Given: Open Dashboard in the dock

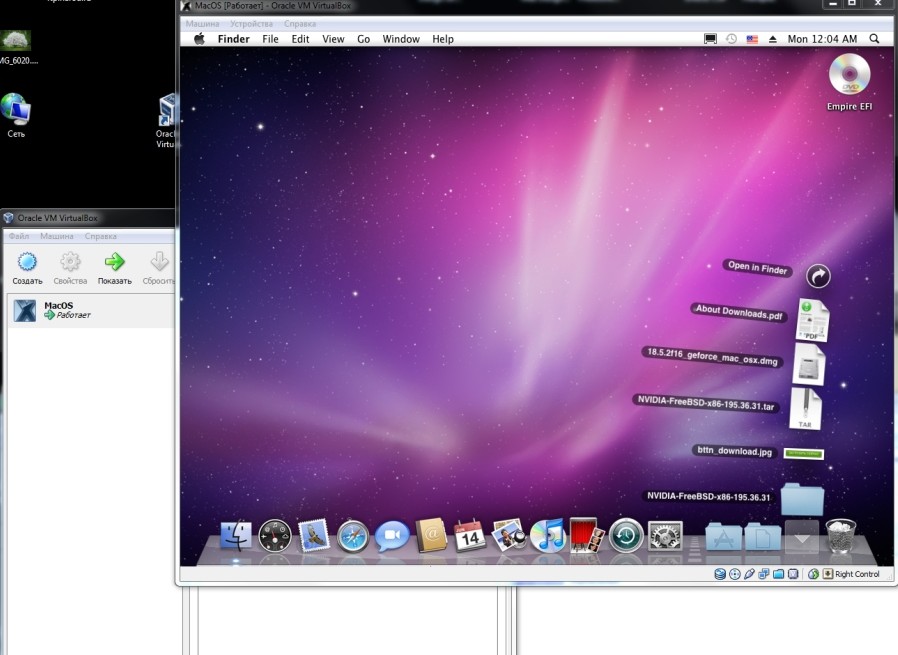Looking at the screenshot, I should tap(275, 536).
